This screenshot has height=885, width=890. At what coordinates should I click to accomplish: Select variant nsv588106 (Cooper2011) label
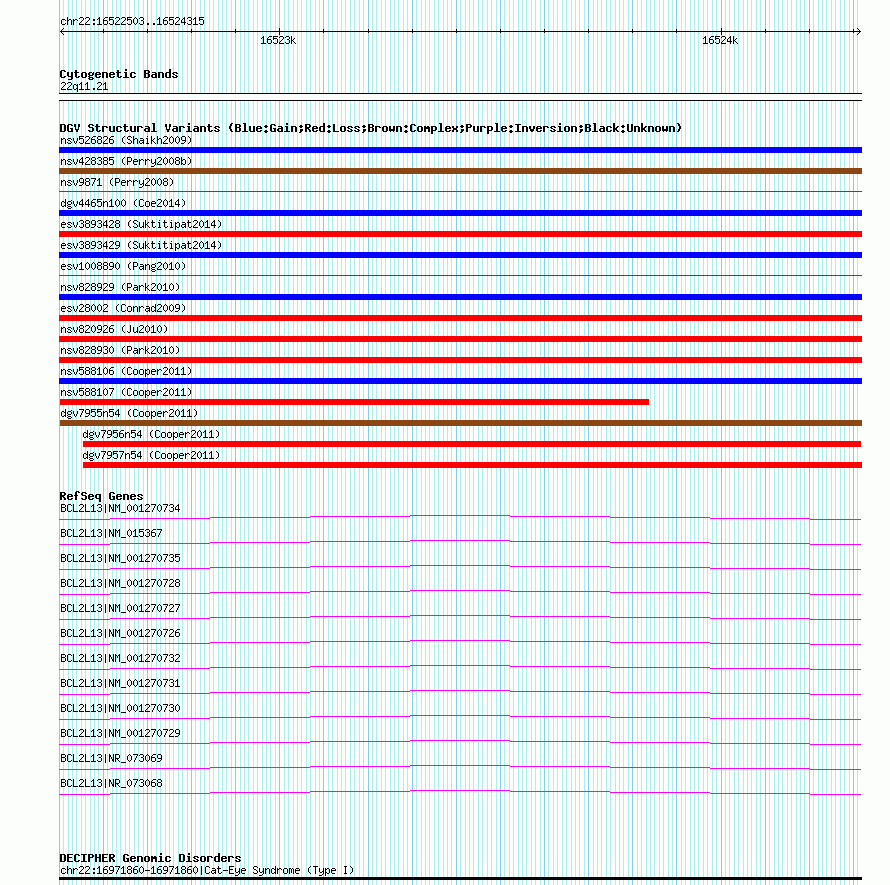[126, 371]
